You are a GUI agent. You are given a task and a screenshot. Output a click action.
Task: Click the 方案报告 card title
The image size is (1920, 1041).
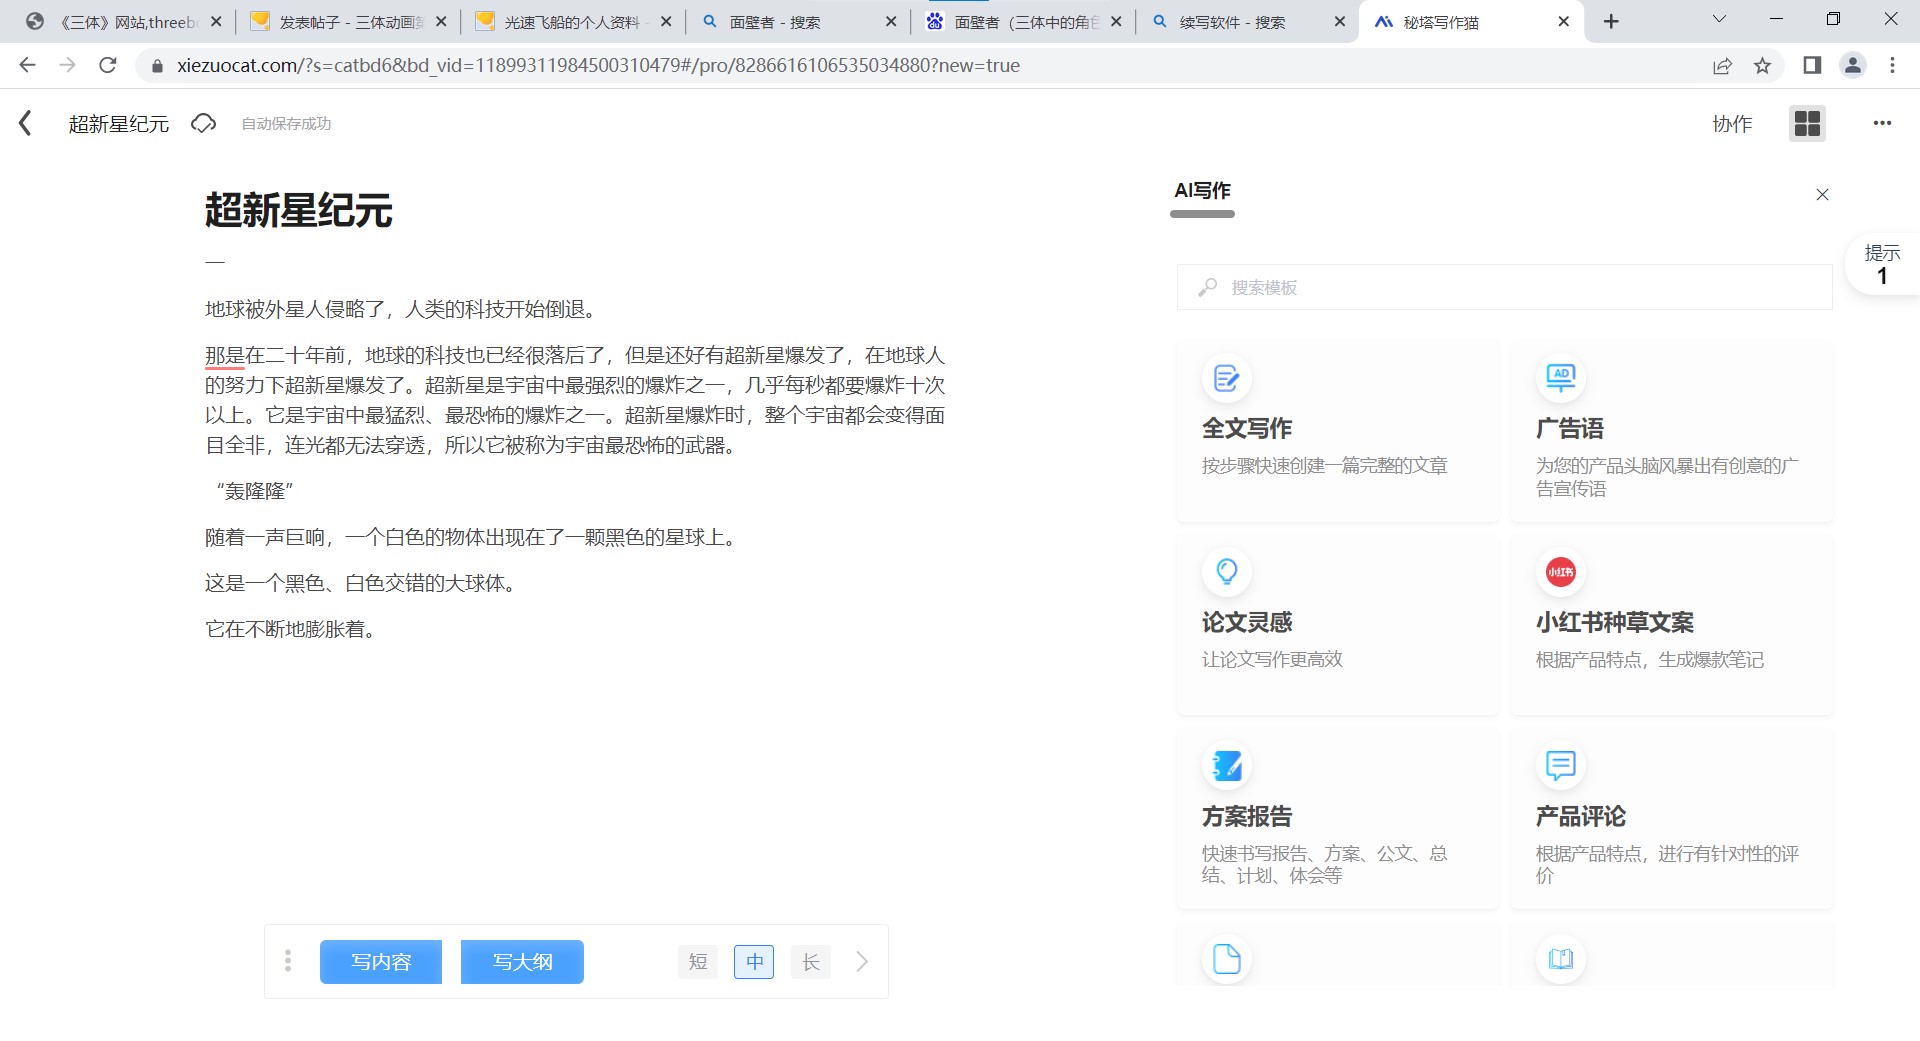(x=1247, y=817)
